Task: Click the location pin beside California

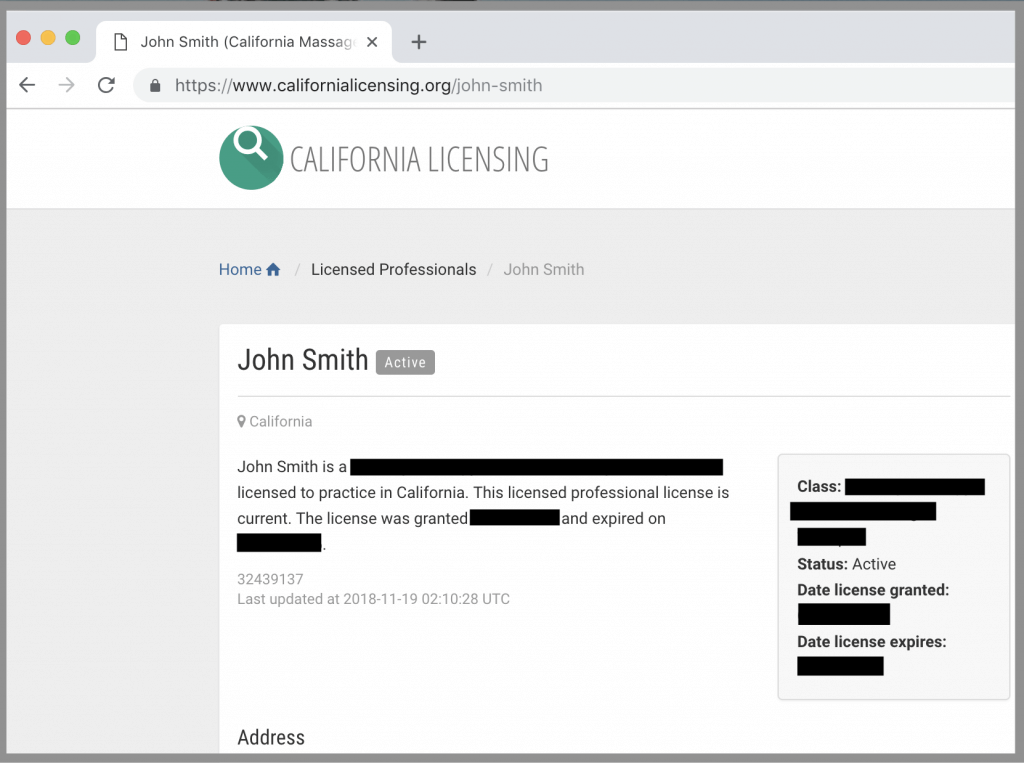Action: click(241, 422)
